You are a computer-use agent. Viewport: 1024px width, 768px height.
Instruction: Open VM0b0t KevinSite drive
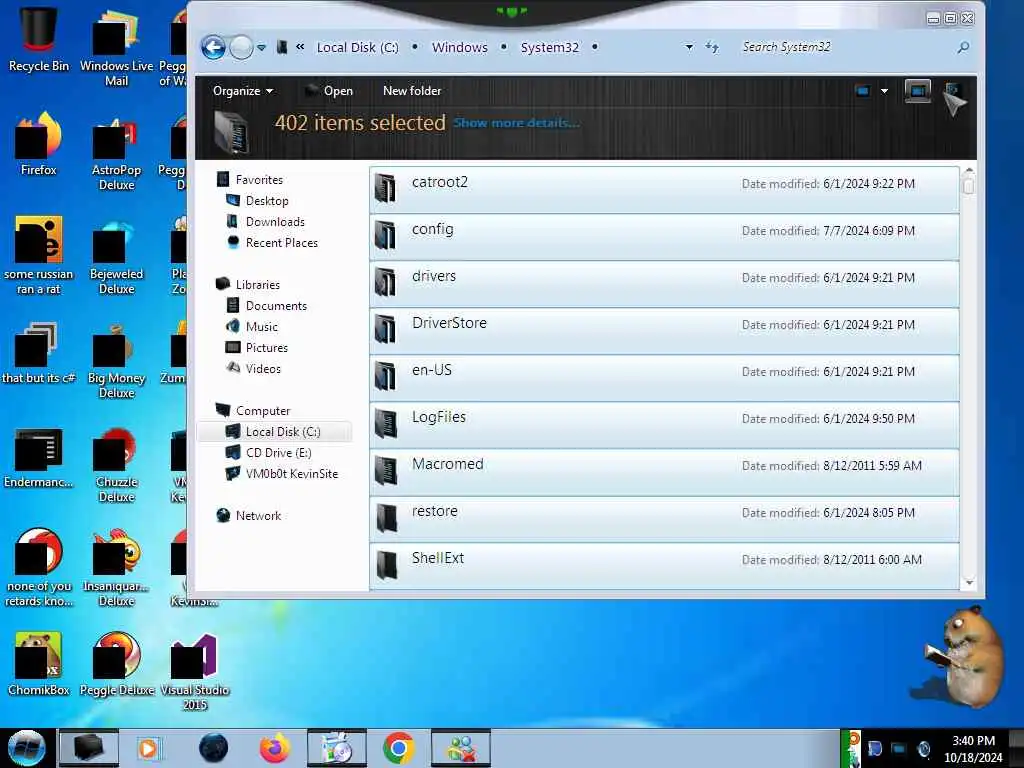click(291, 473)
